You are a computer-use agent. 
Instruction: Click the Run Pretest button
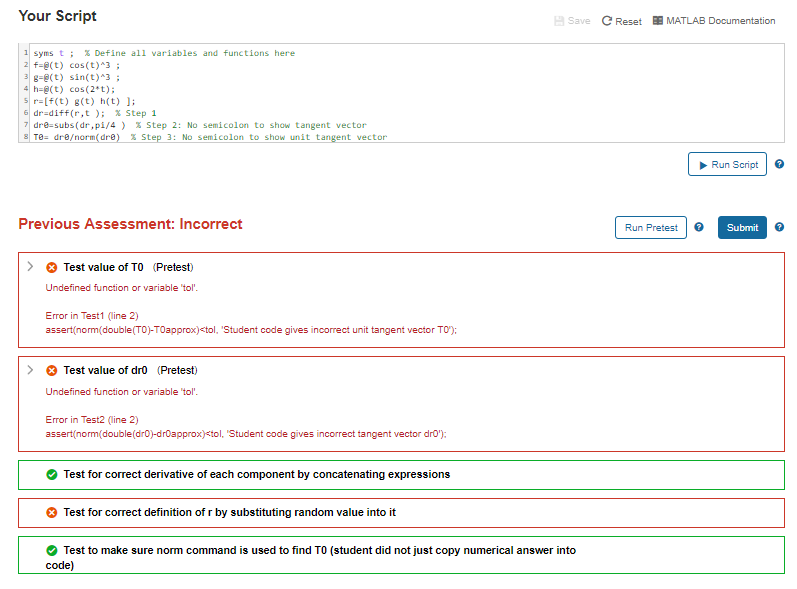pyautogui.click(x=651, y=227)
